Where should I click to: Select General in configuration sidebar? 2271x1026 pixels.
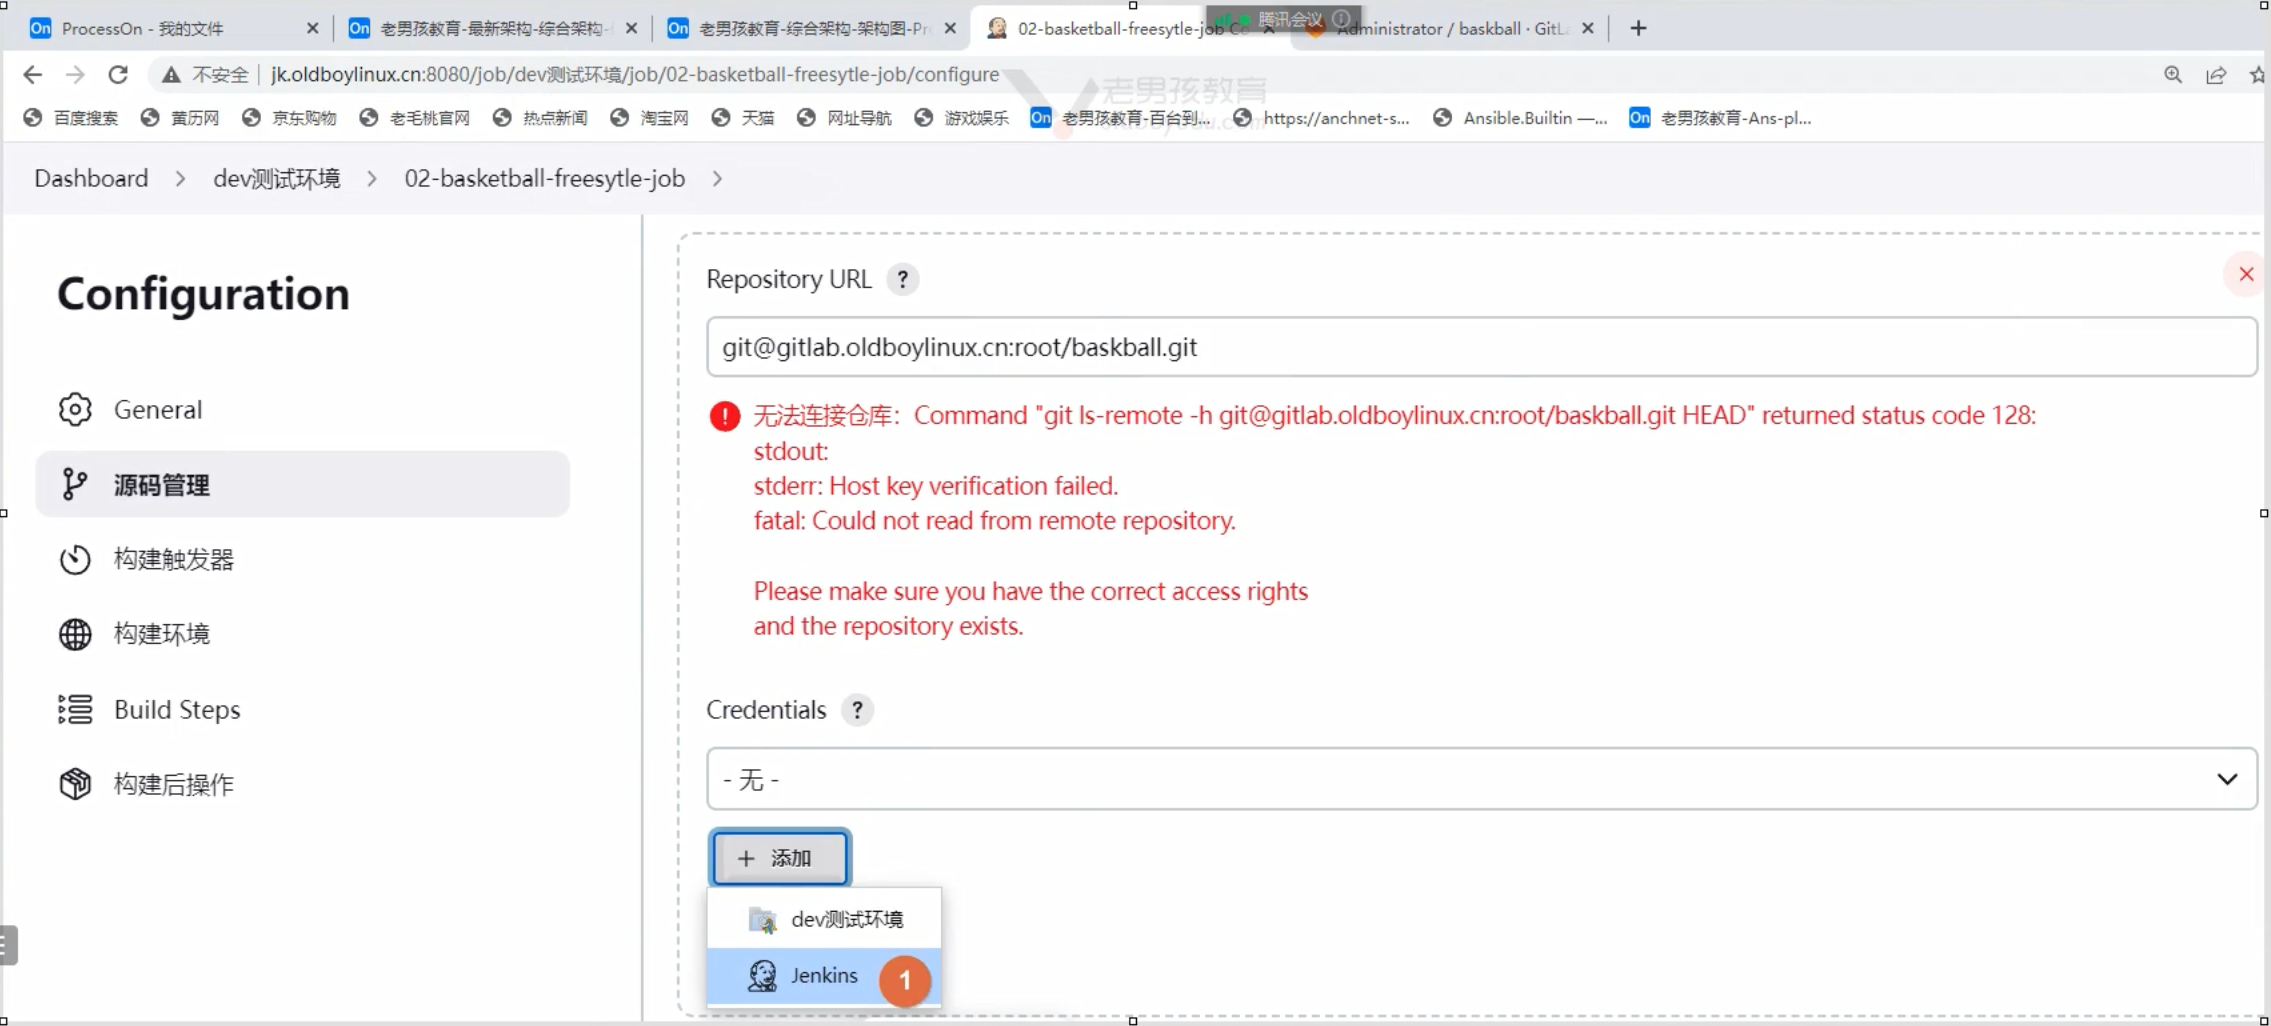point(302,409)
